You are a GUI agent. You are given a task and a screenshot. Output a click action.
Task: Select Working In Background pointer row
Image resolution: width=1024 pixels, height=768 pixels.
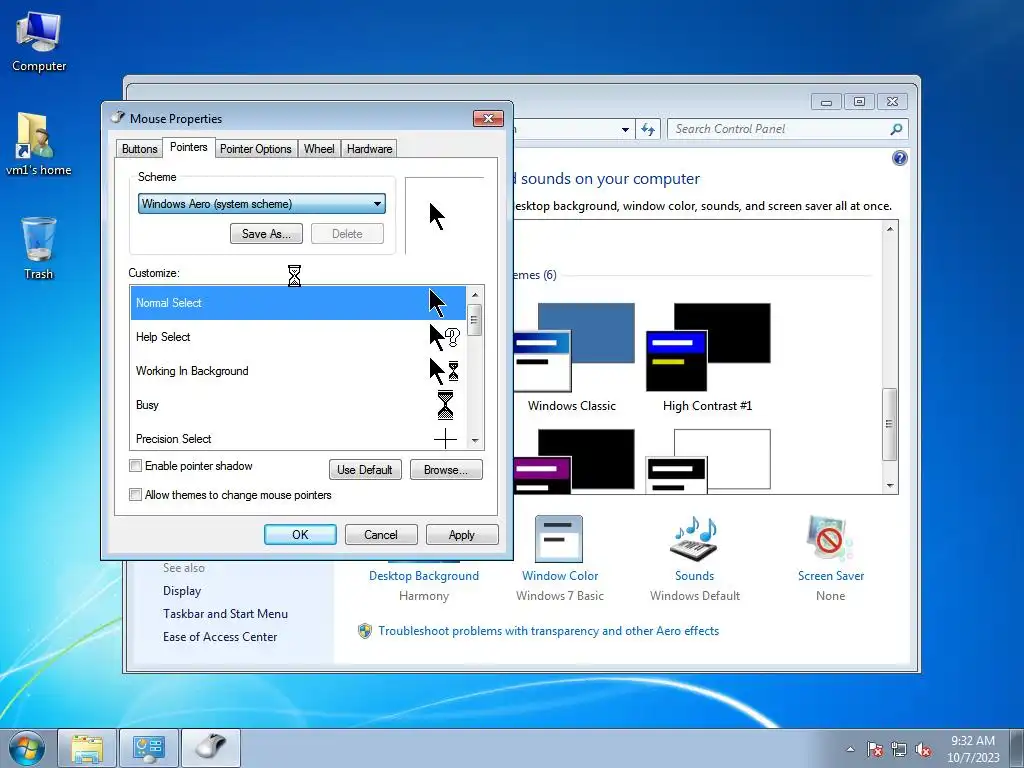(x=298, y=371)
